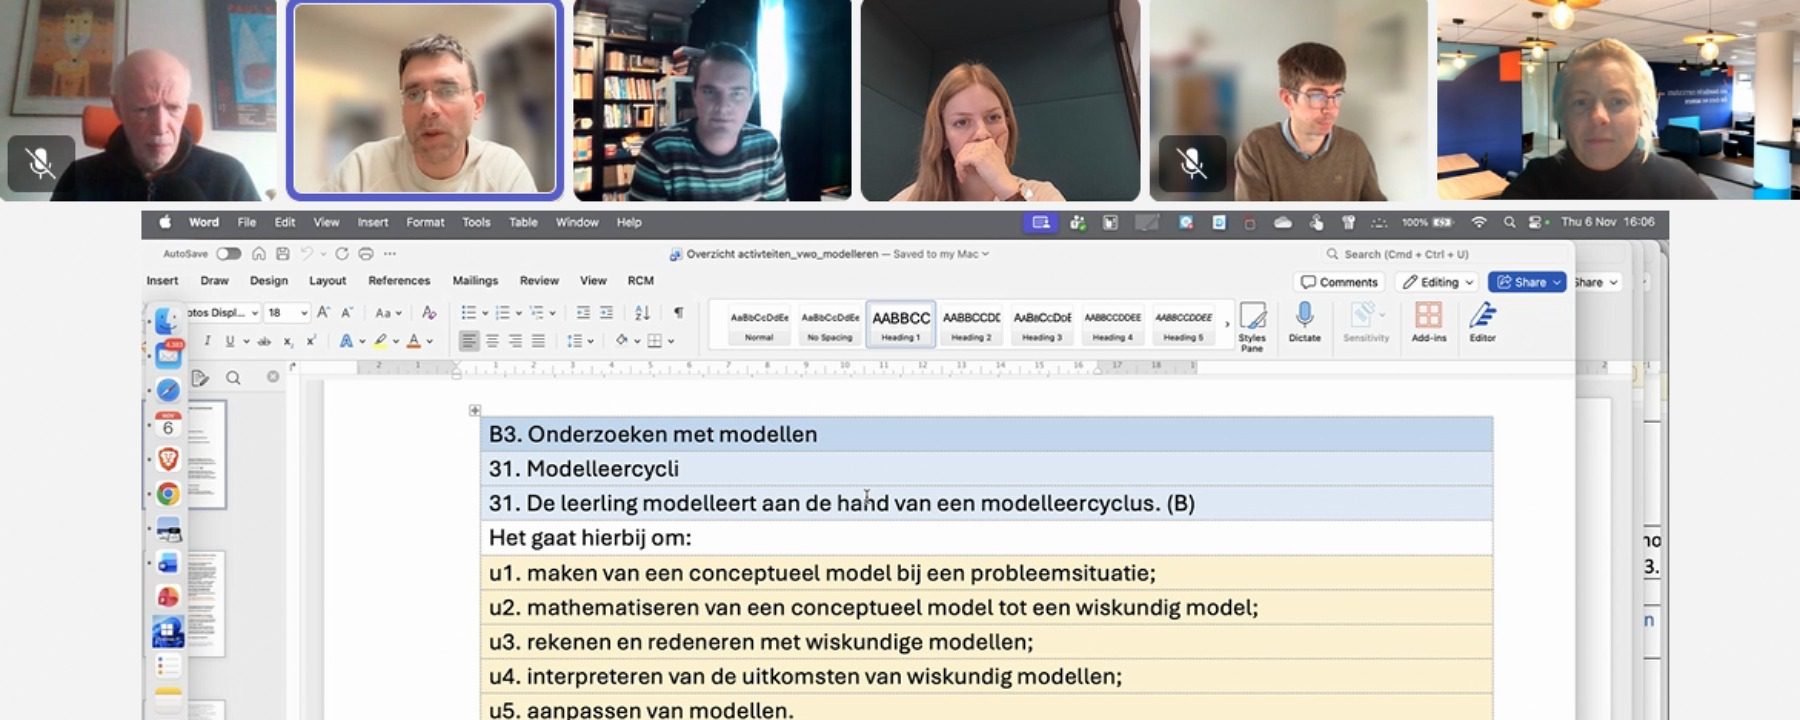Click the save icon in title bar
Screen dimensions: 1800x720
pos(283,254)
